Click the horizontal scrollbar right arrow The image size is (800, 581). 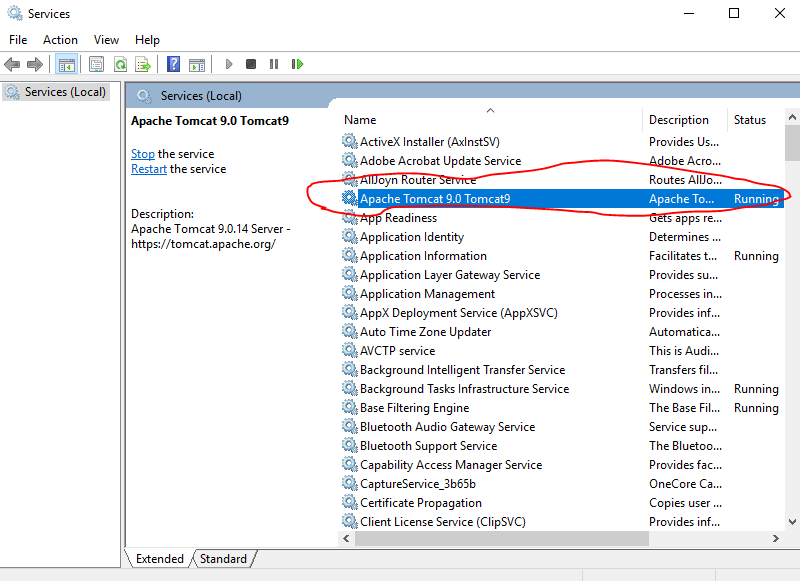776,538
